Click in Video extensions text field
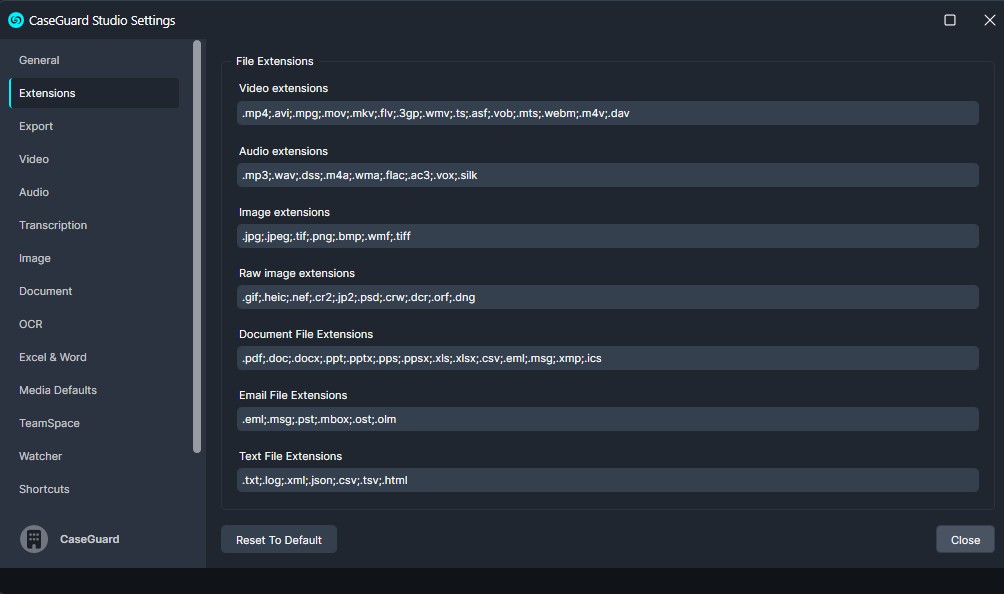 (608, 113)
